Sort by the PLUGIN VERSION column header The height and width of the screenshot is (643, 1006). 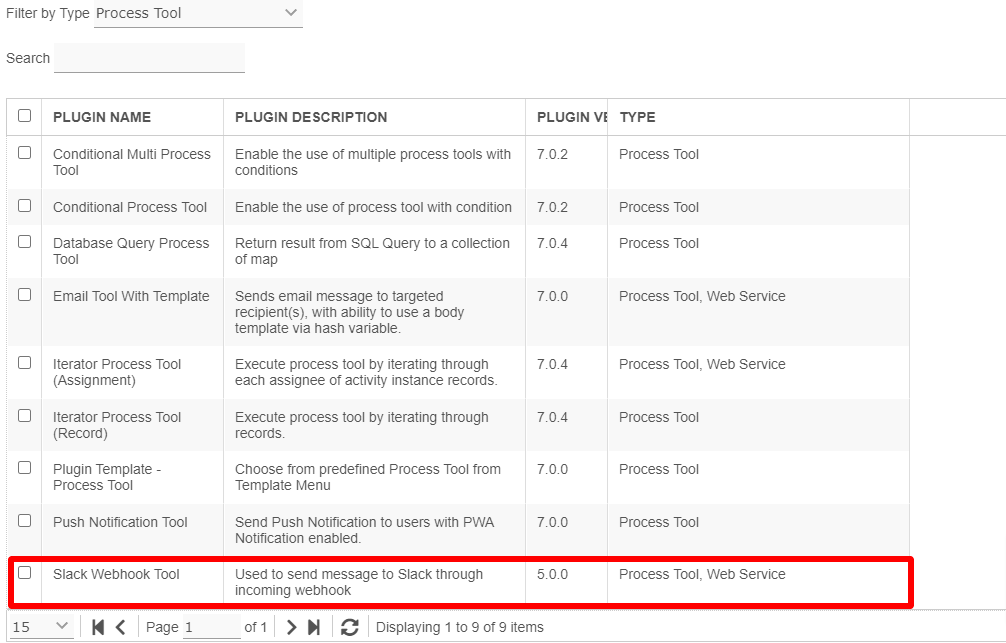point(572,117)
